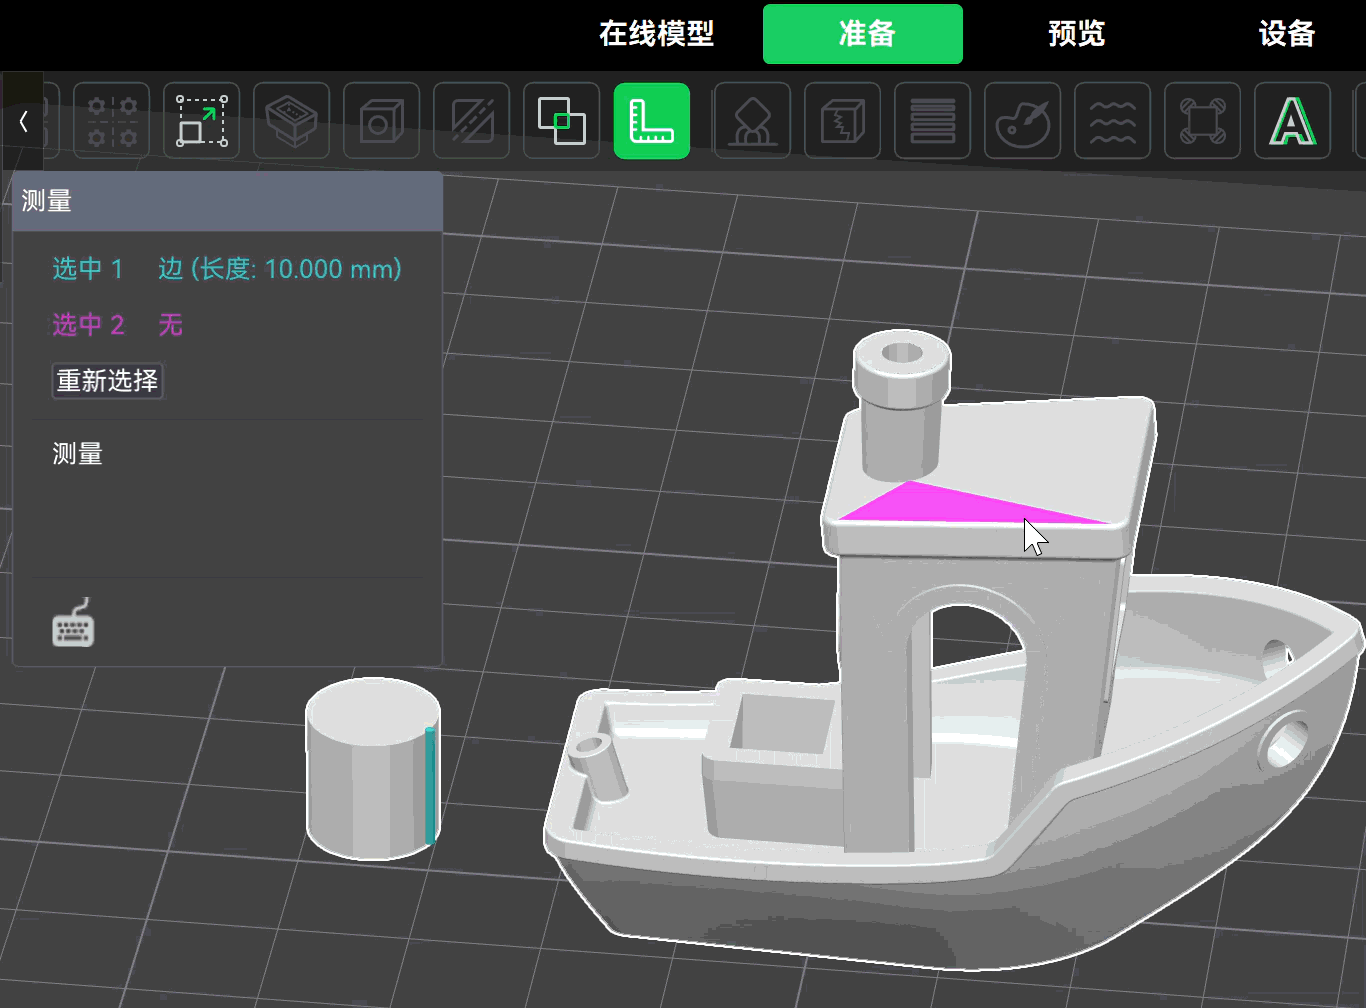The height and width of the screenshot is (1008, 1366).
Task: Open keyboard shortcuts icon in Measure panel
Action: point(73,623)
